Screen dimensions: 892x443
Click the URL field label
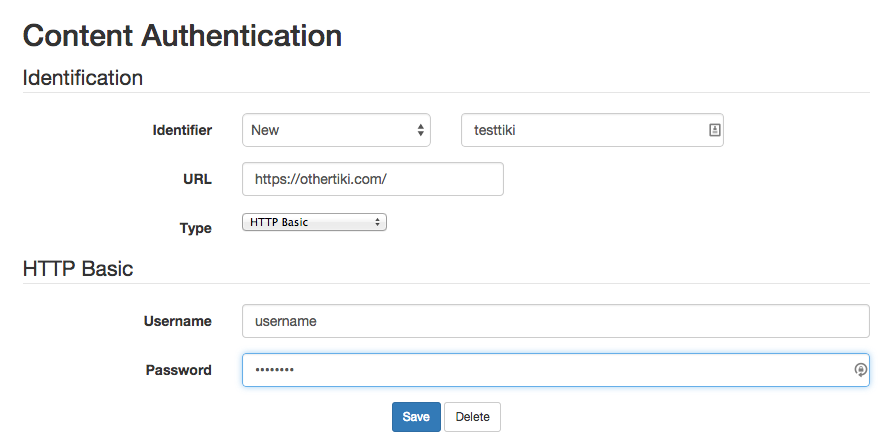[x=197, y=180]
